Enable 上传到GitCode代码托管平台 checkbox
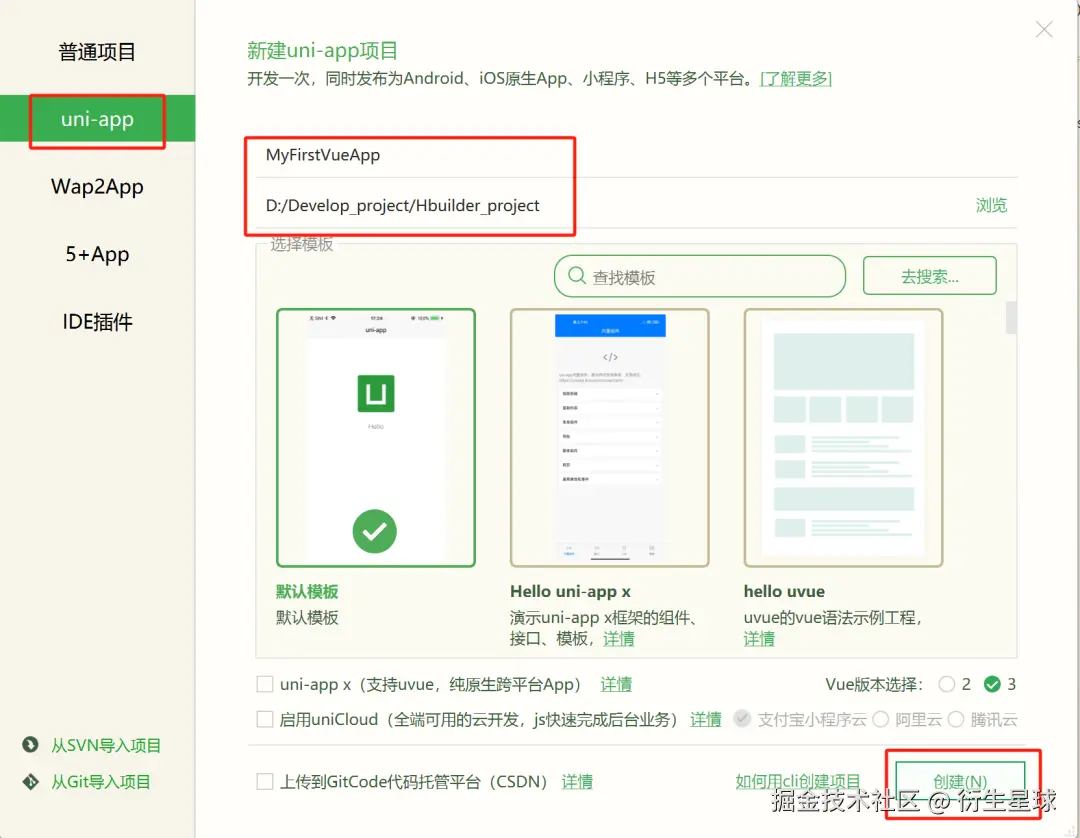1080x838 pixels. [264, 782]
